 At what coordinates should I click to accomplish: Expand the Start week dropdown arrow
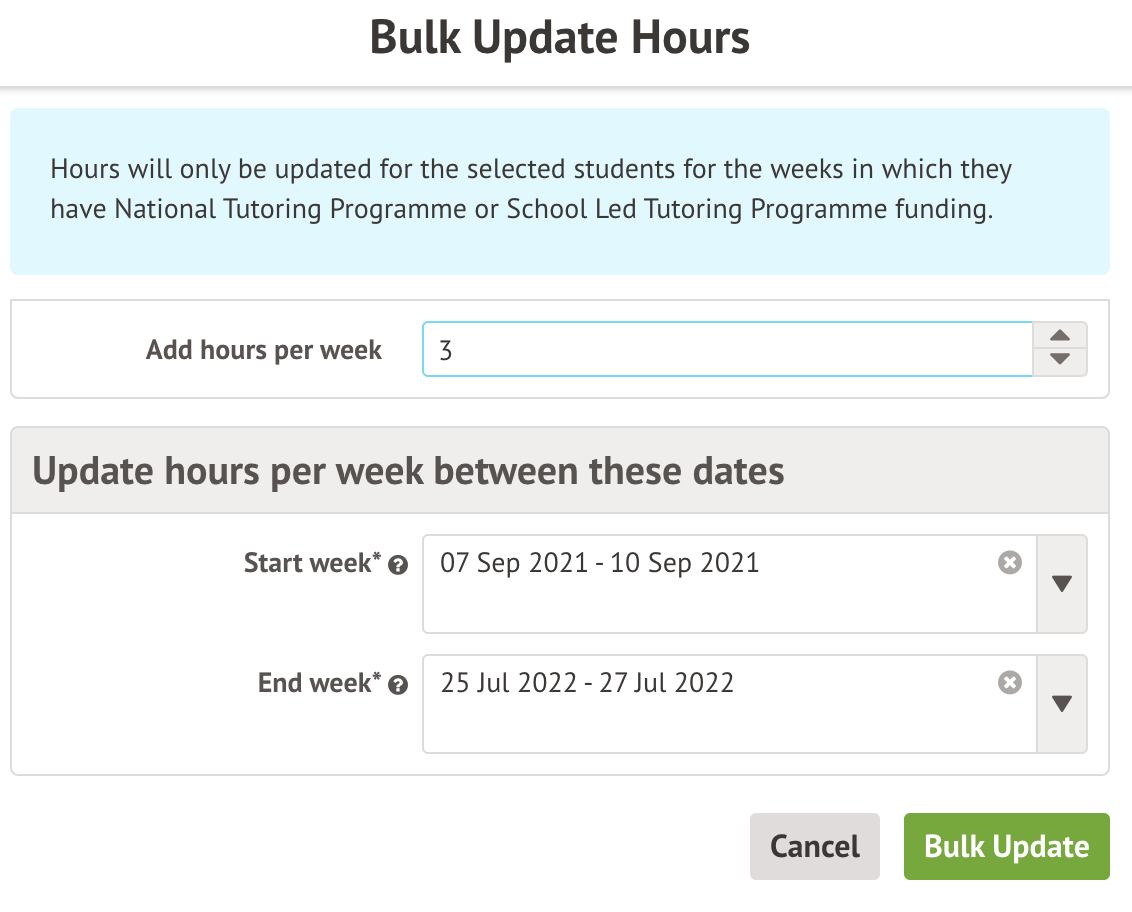click(1062, 584)
